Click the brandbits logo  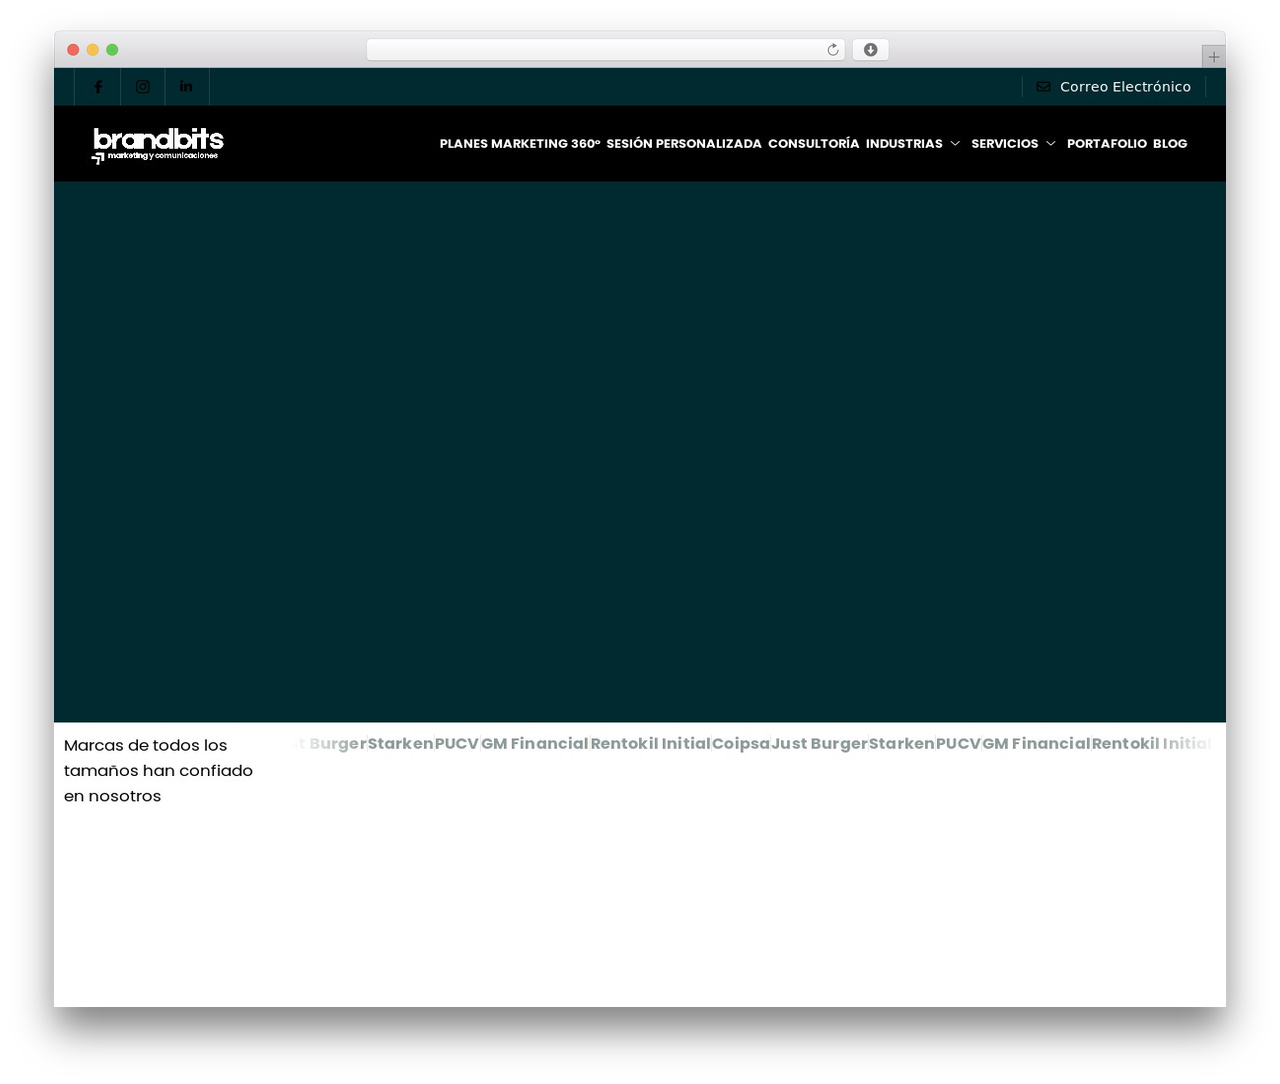(x=158, y=145)
